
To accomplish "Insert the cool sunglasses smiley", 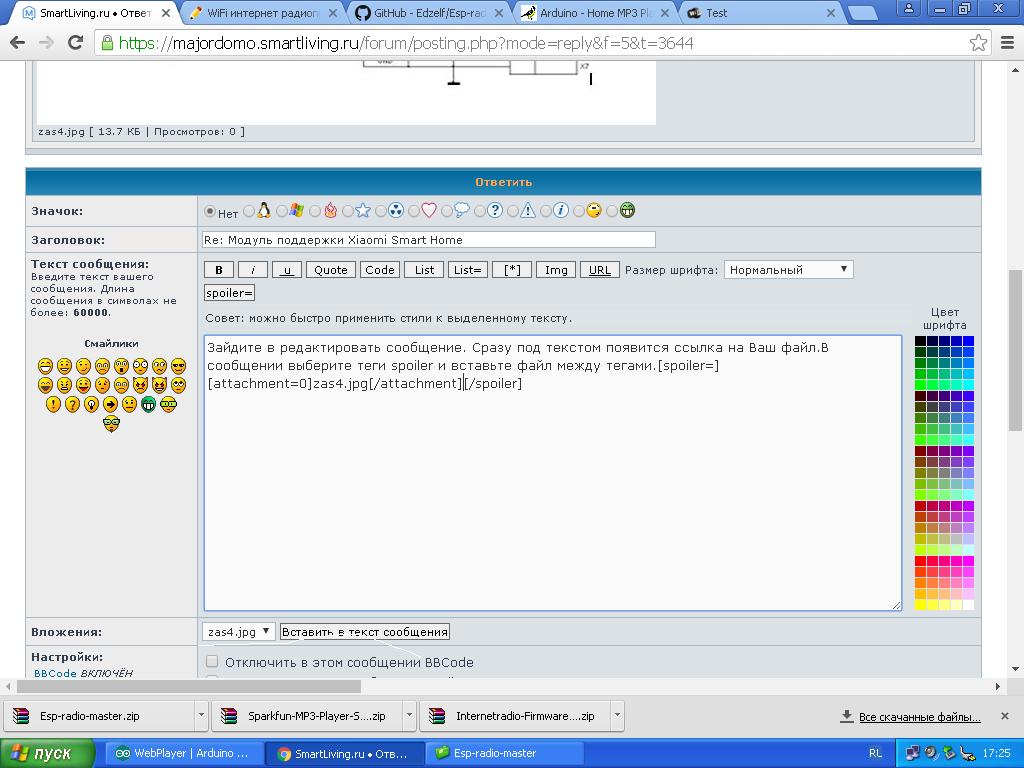I will 178,366.
